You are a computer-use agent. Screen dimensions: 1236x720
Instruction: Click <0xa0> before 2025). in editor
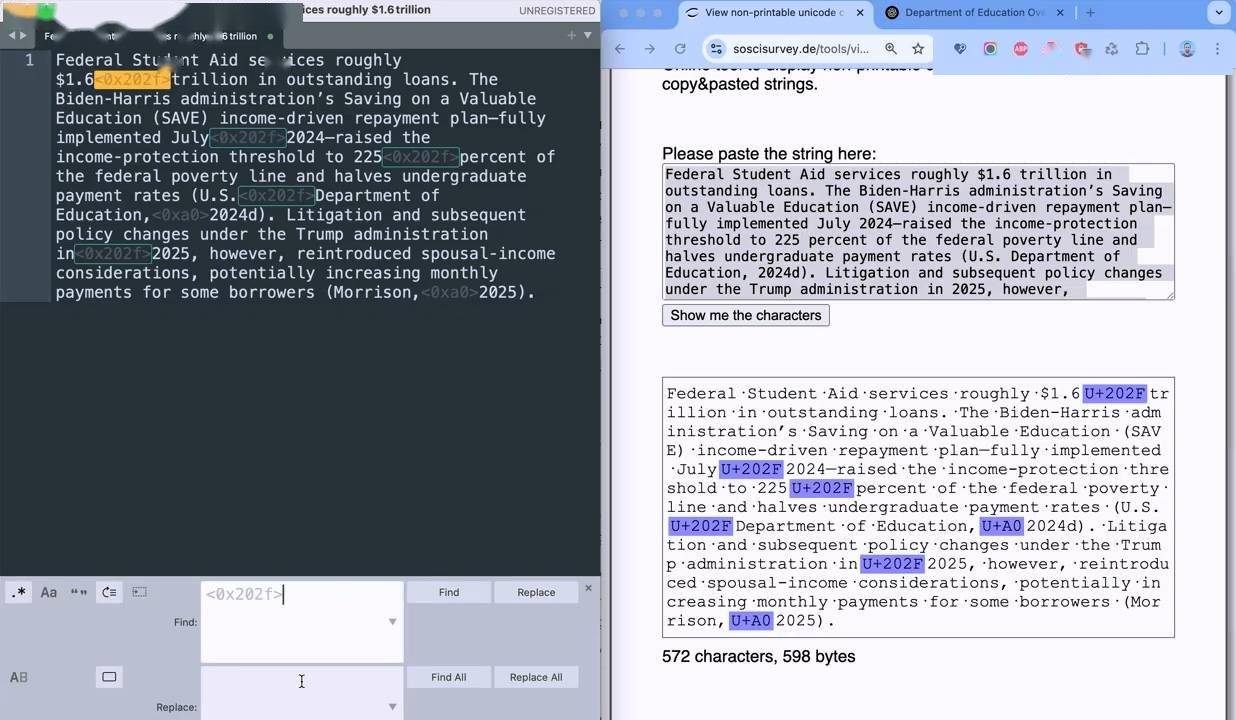point(449,293)
